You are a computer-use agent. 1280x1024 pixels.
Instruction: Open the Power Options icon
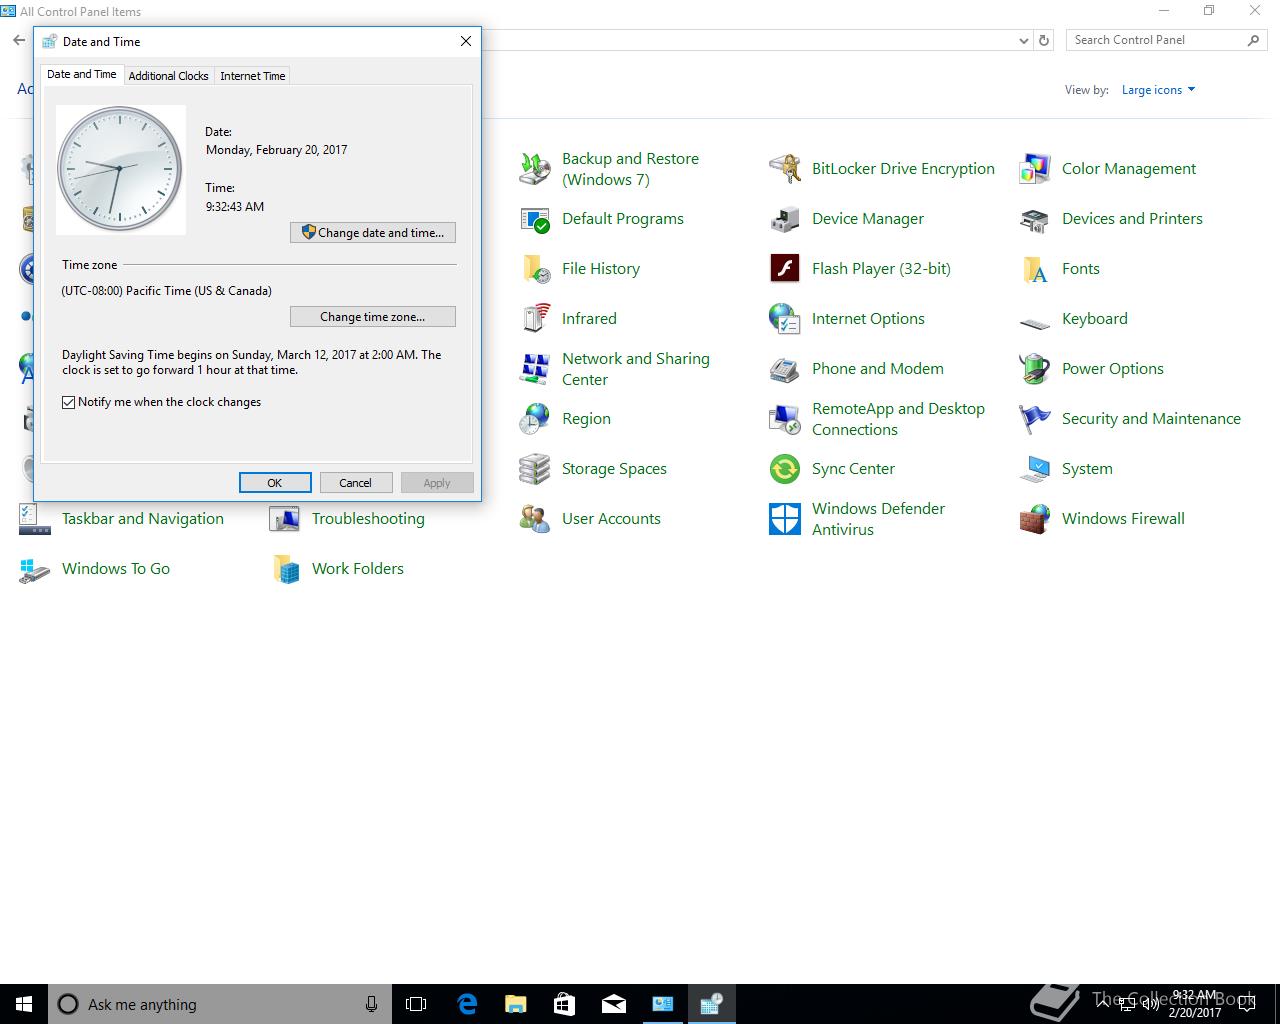[1035, 369]
